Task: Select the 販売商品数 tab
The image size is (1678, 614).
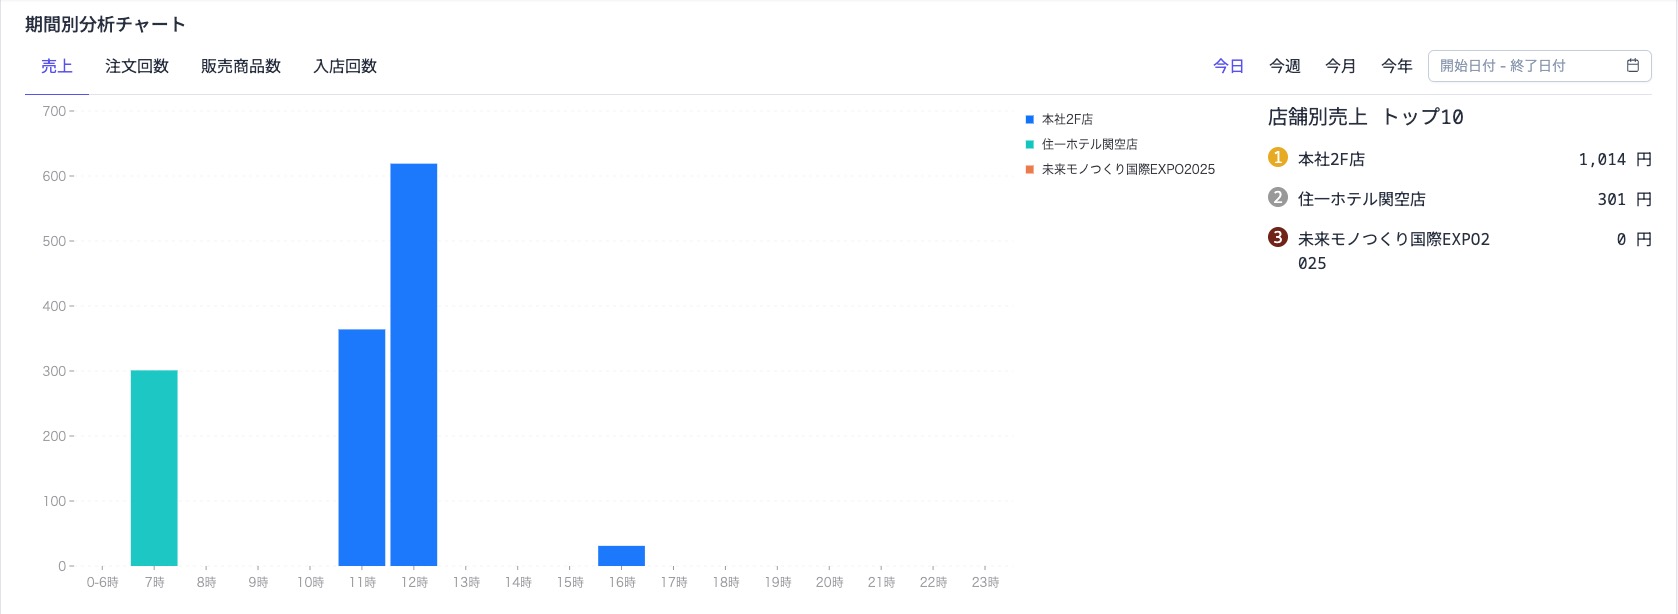Action: [x=241, y=67]
